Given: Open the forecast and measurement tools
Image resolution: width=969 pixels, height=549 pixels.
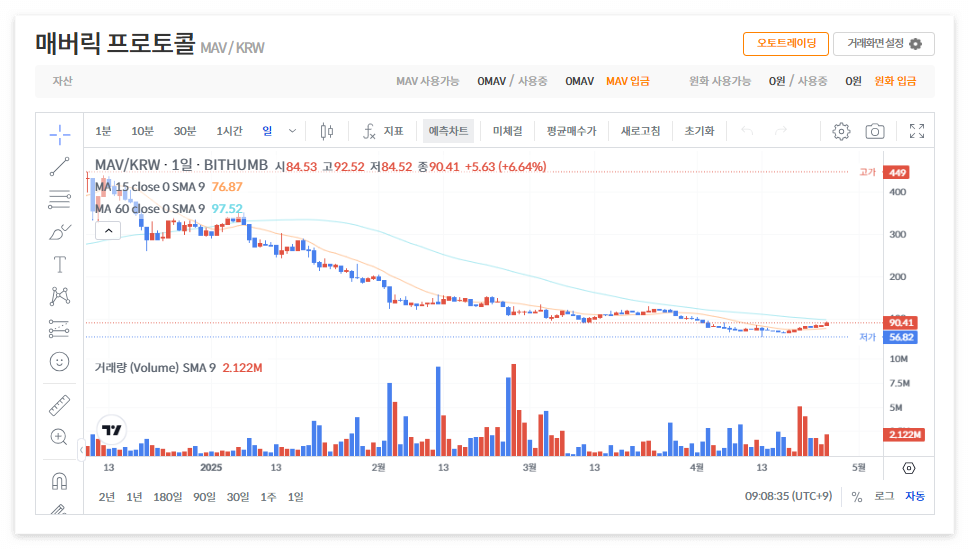Looking at the screenshot, I should click(x=59, y=329).
